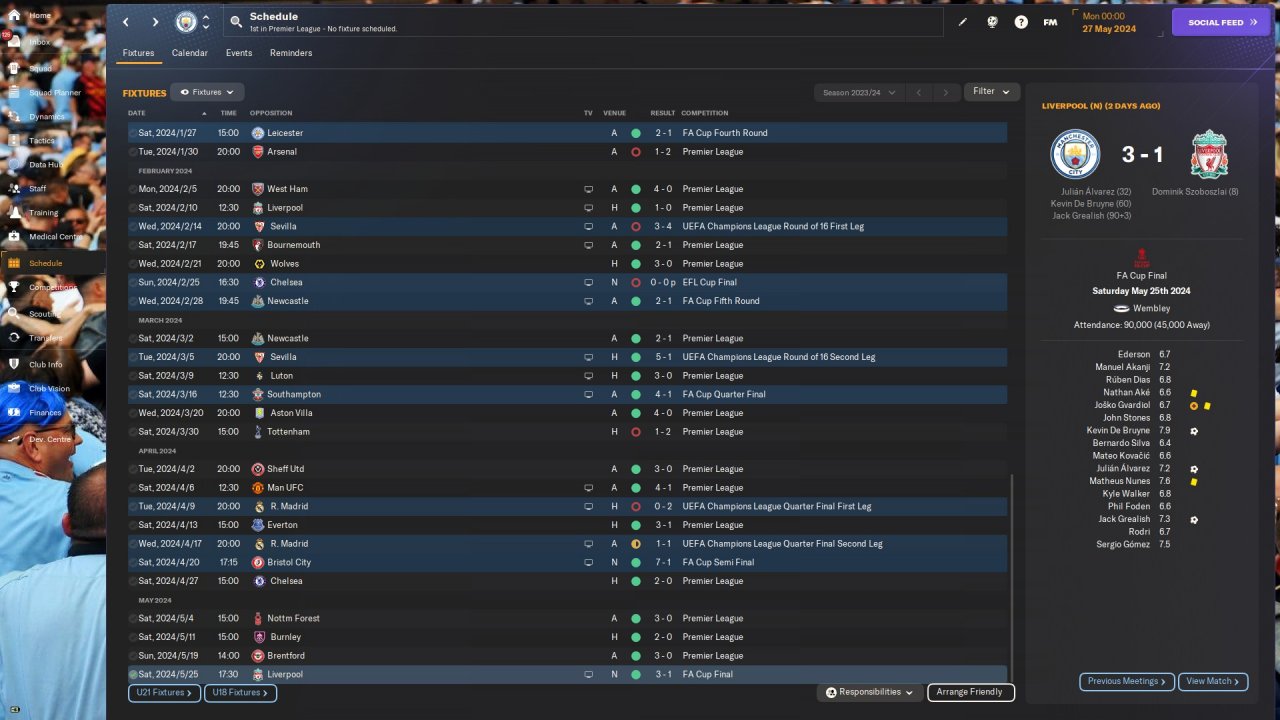The height and width of the screenshot is (720, 1280).
Task: Sort fixtures by the Date column header
Action: 137,113
